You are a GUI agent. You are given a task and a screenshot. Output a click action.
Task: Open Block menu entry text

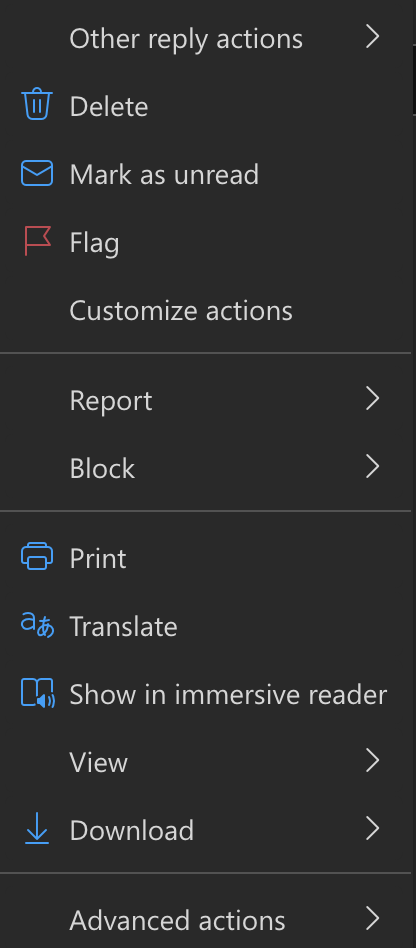(x=102, y=469)
